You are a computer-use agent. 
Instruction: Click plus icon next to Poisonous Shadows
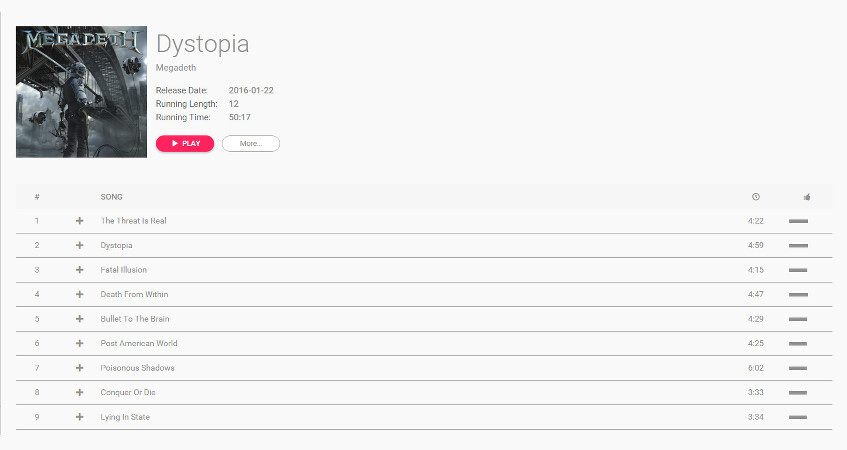pyautogui.click(x=79, y=368)
